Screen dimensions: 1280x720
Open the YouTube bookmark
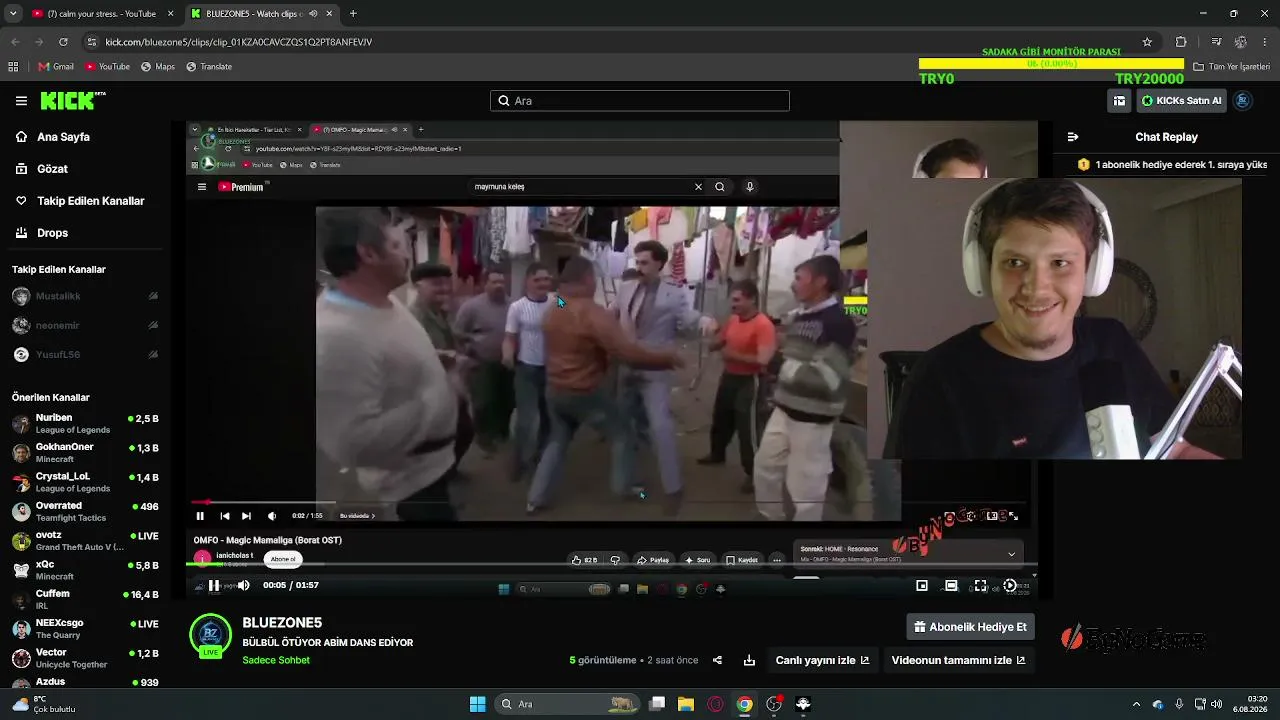point(107,67)
